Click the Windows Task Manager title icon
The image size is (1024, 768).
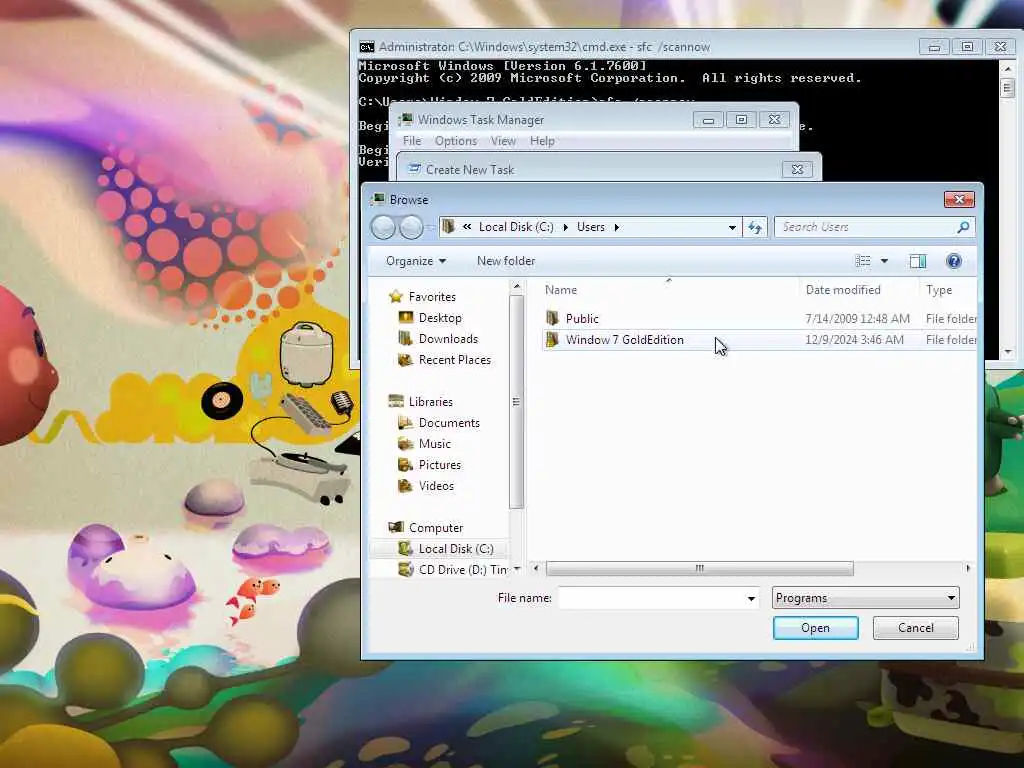coord(406,120)
